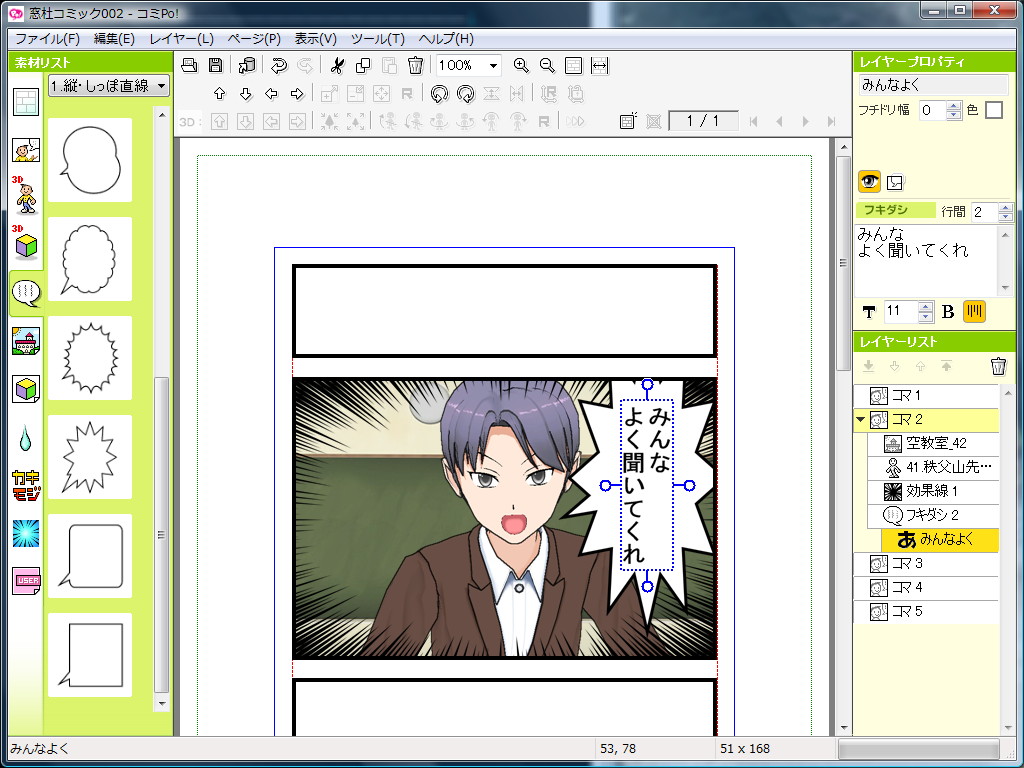Open the ファイル(F) menu
1024x768 pixels.
pos(47,39)
